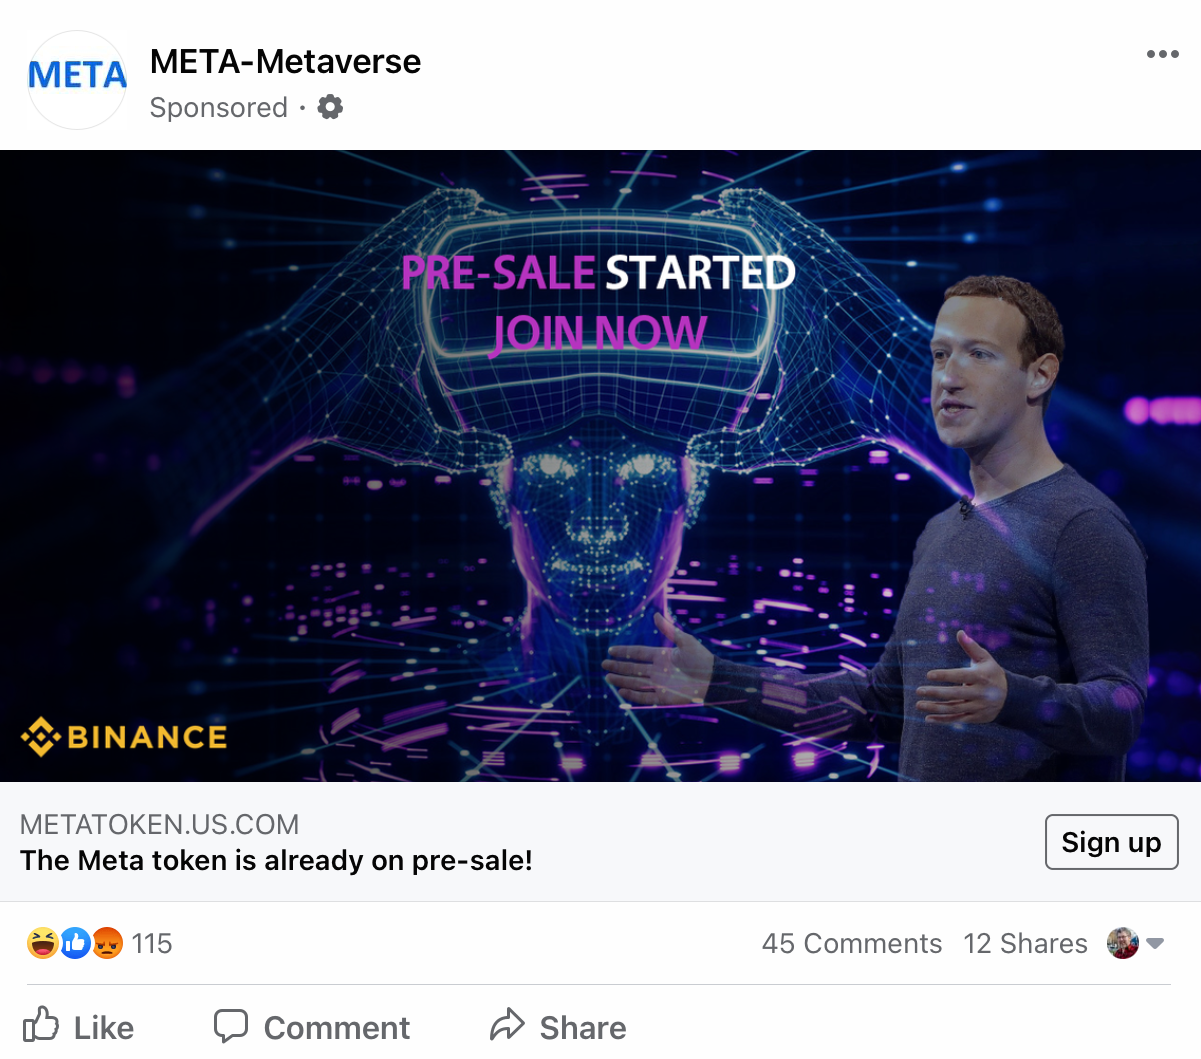Select the thumbs-up Like icon

(x=42, y=1026)
